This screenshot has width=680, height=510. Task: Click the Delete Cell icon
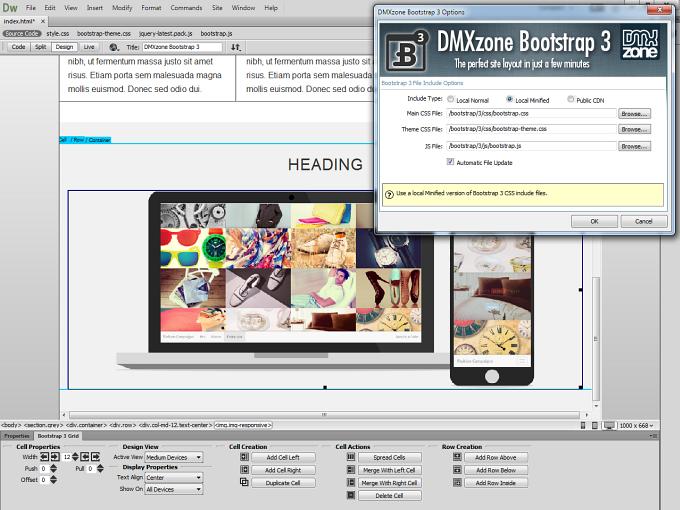351,495
